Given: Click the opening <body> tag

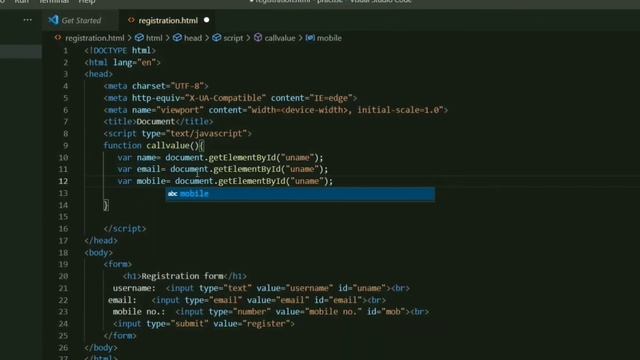Looking at the screenshot, I should (x=98, y=253).
